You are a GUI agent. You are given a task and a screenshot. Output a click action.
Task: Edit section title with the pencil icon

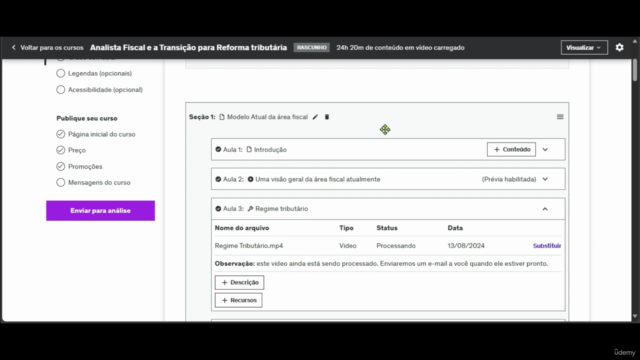click(x=315, y=117)
